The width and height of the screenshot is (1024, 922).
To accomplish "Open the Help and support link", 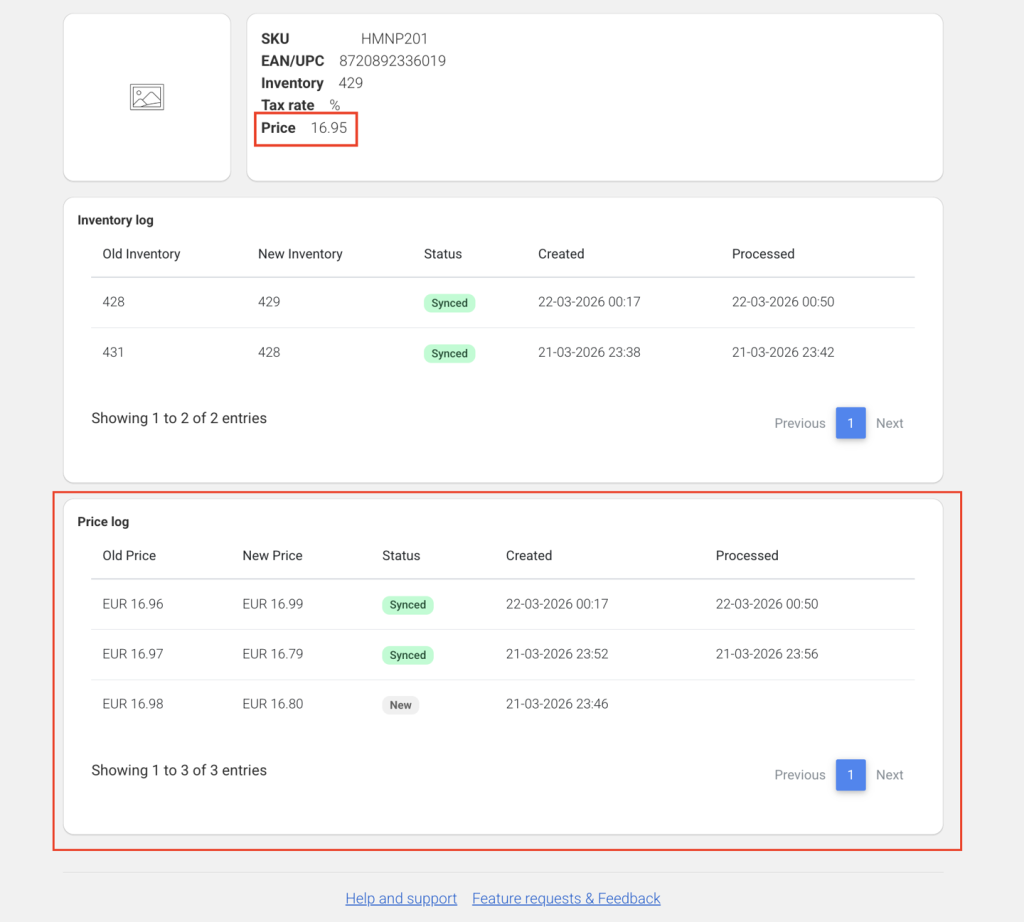I will pos(401,898).
